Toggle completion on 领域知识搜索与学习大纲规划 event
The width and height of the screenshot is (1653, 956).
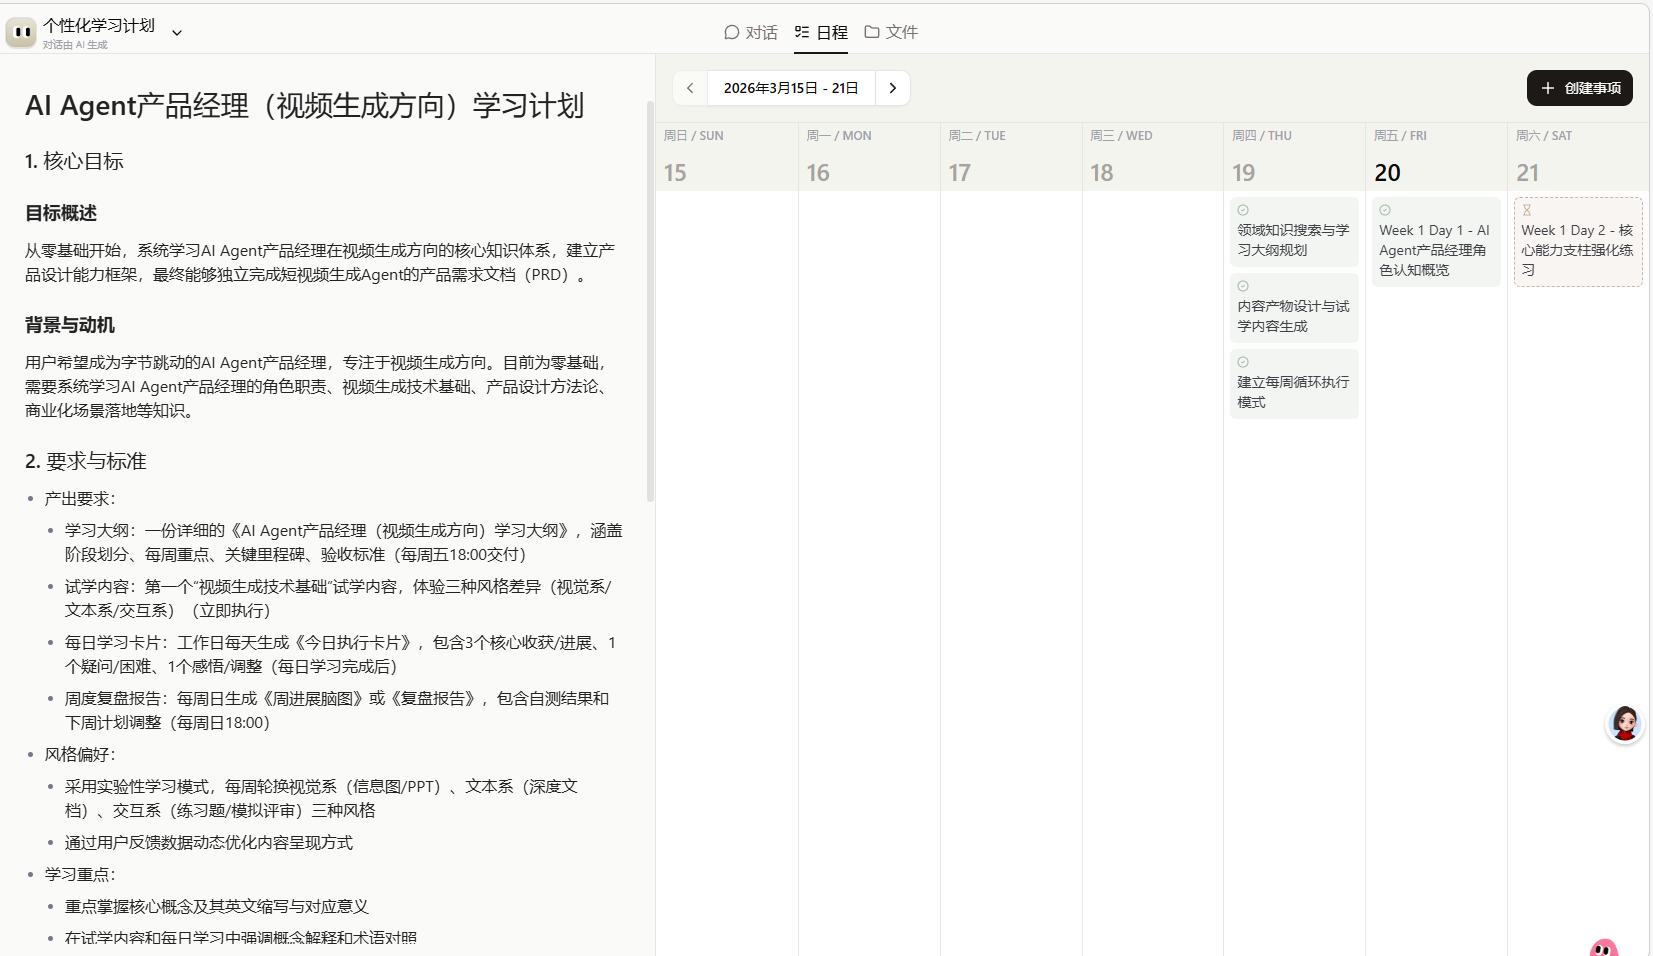[x=1242, y=209]
